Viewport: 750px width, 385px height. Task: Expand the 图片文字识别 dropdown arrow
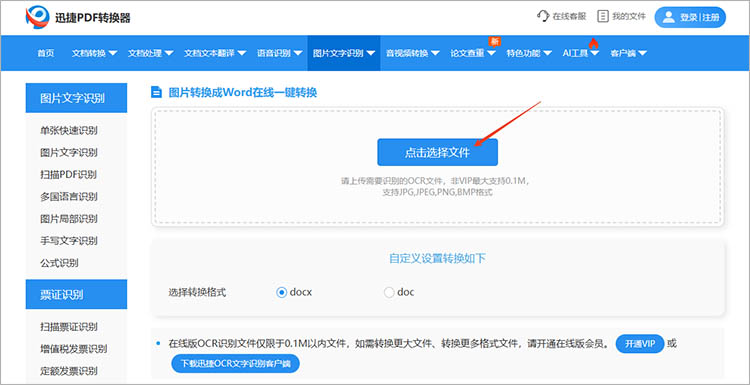pos(371,53)
